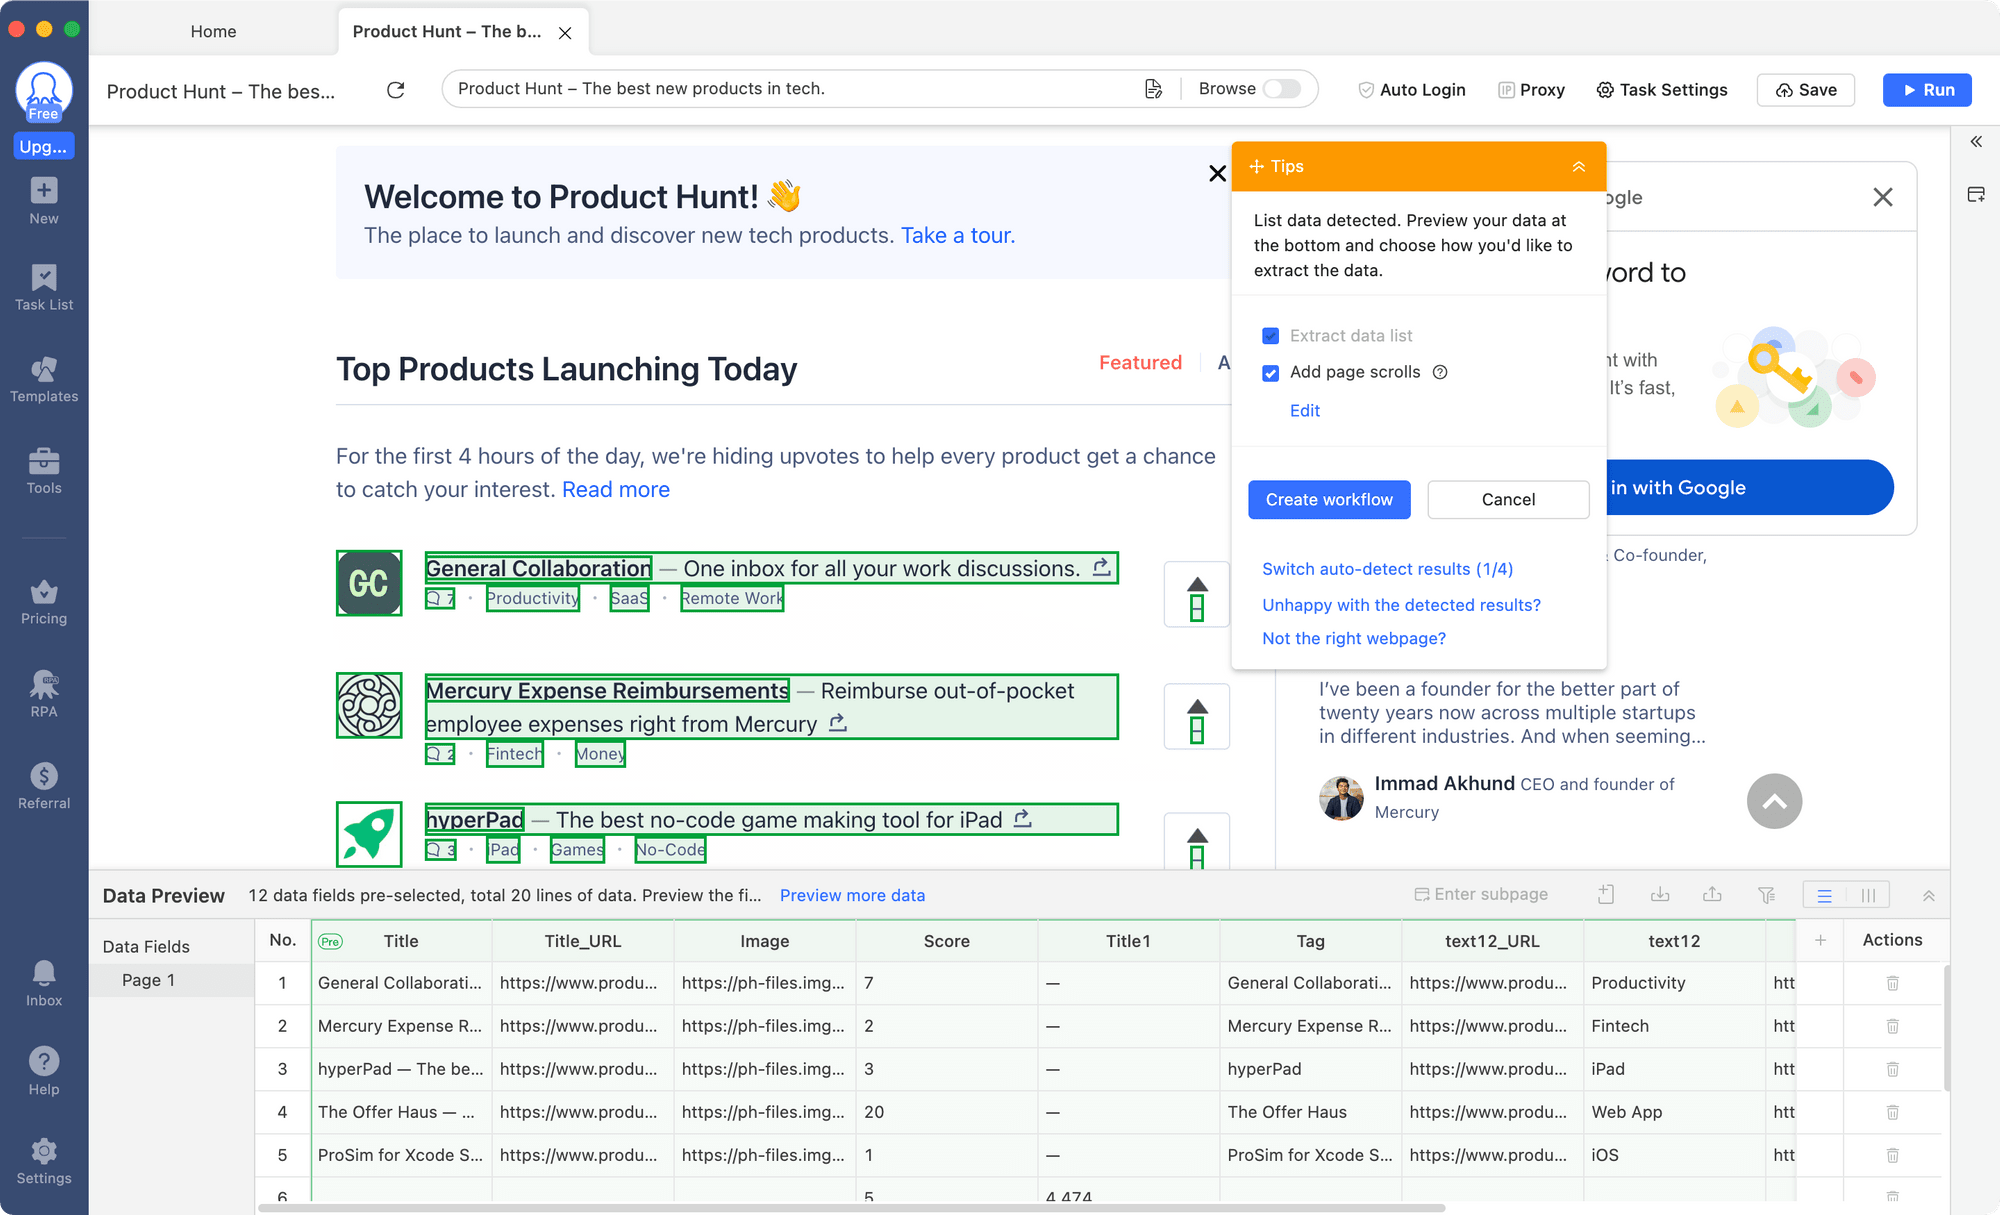Collapse the Data Preview panel
The width and height of the screenshot is (2000, 1215).
[1928, 896]
